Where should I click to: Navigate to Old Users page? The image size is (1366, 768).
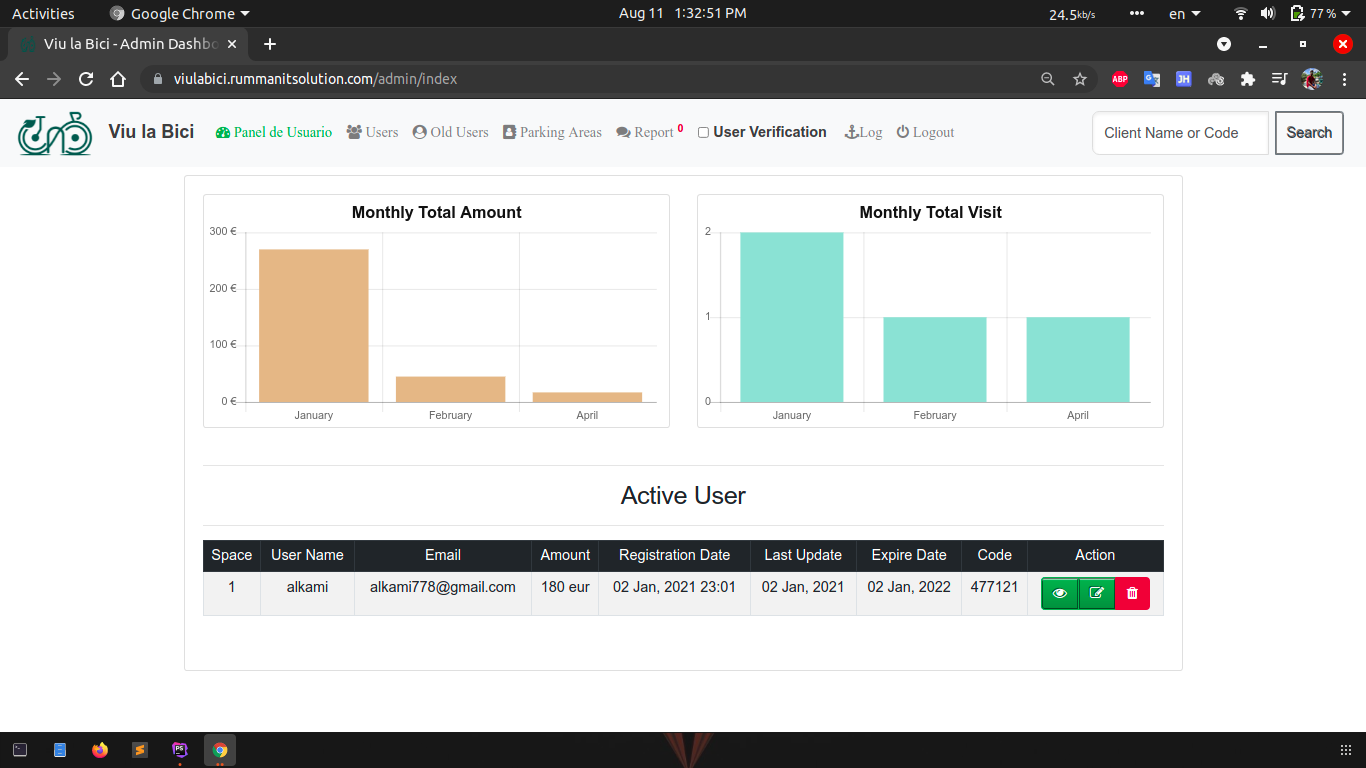coord(450,132)
